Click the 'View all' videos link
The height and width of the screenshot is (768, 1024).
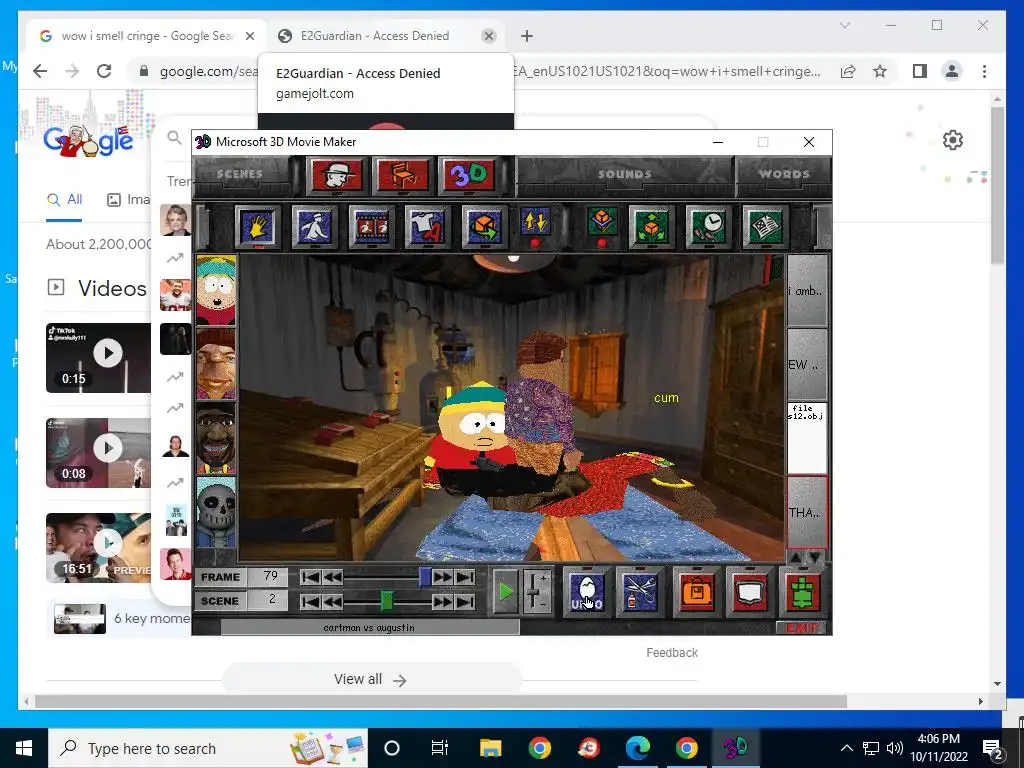pyautogui.click(x=370, y=679)
